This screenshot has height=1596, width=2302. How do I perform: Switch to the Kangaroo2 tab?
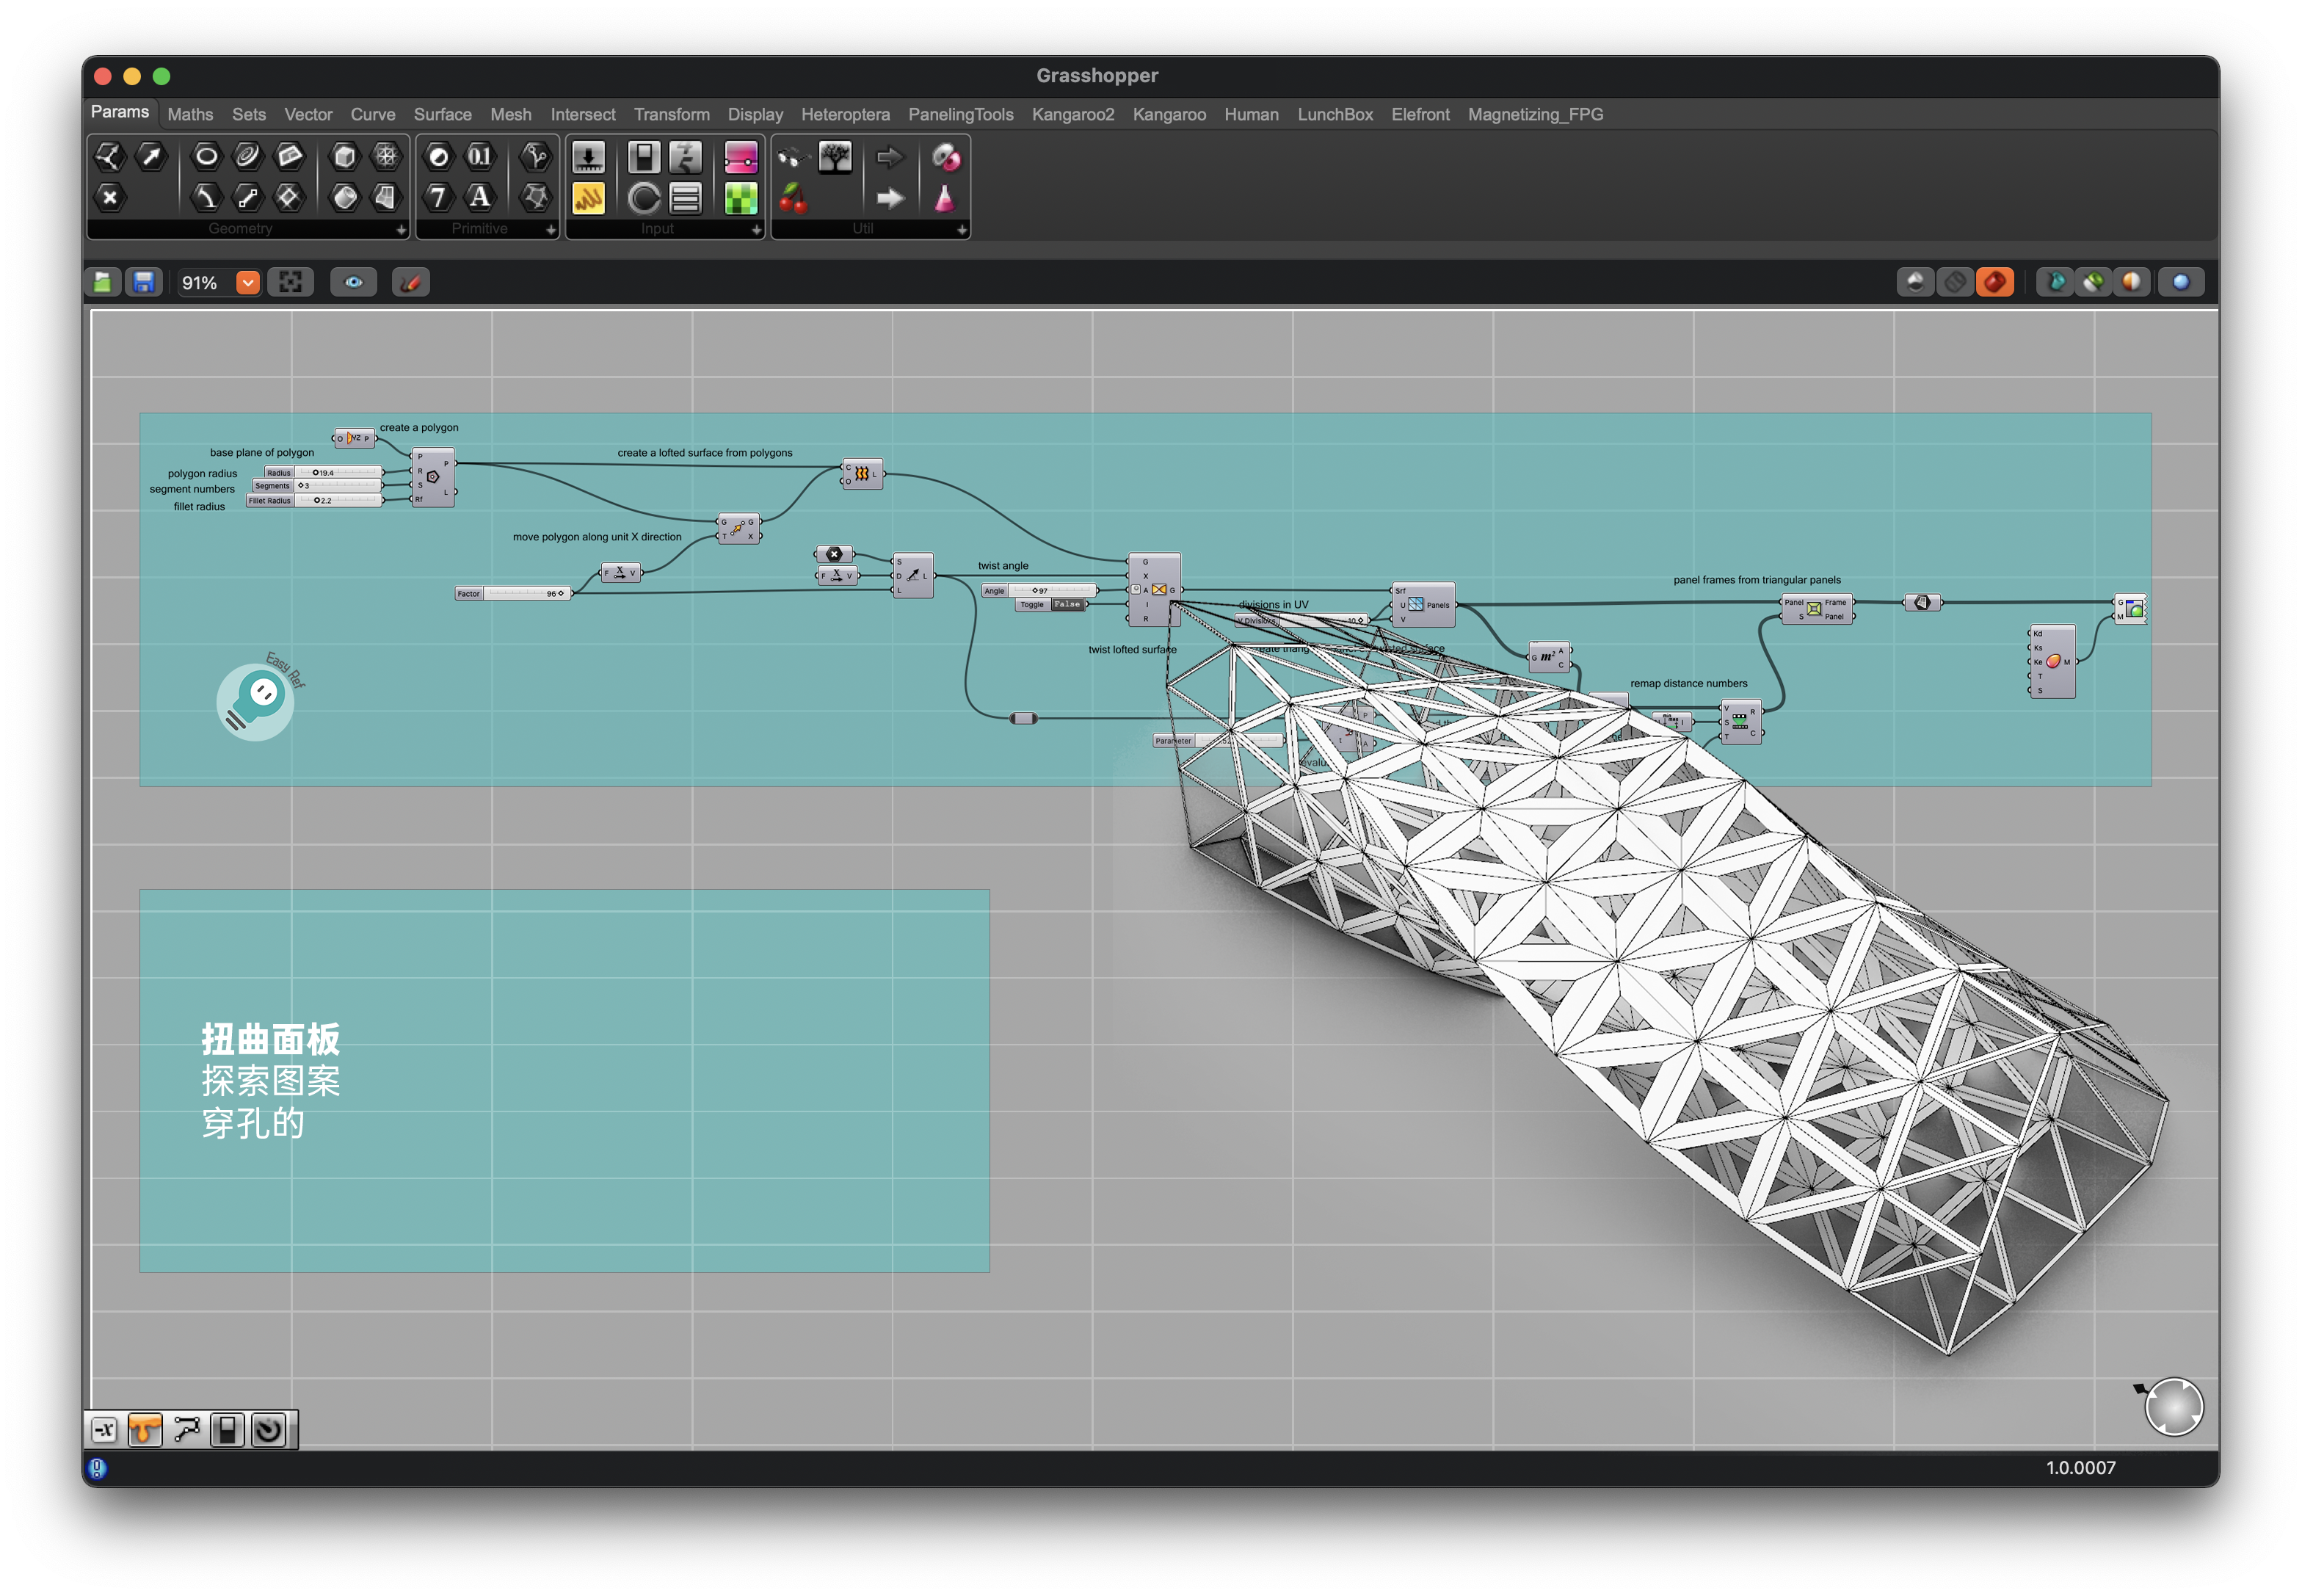point(1072,115)
